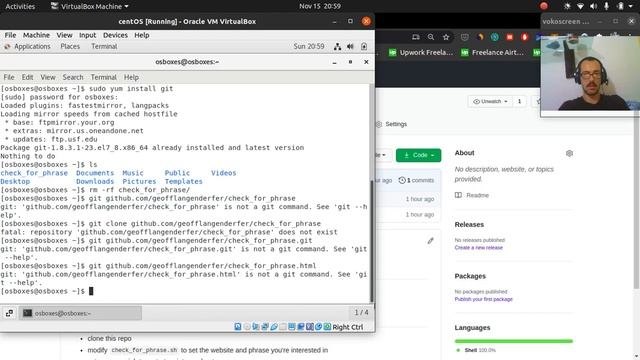Click the VirtualBox display status icon
Image resolution: width=640 pixels, height=360 pixels.
(292, 327)
